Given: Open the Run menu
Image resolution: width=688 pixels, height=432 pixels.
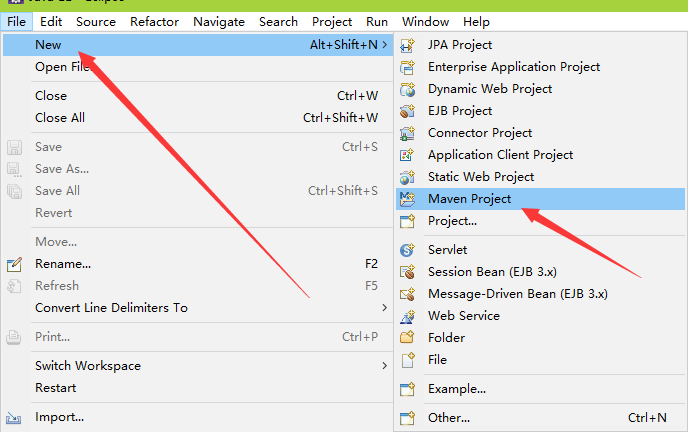Looking at the screenshot, I should click(377, 21).
